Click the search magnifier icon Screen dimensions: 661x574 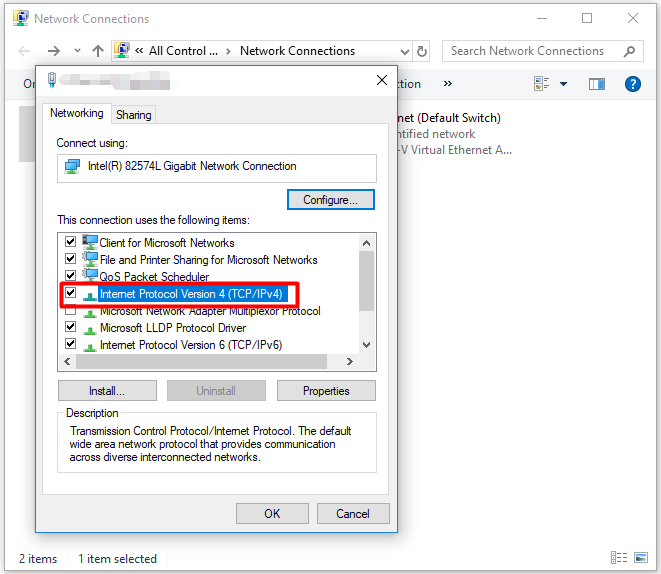tap(629, 51)
